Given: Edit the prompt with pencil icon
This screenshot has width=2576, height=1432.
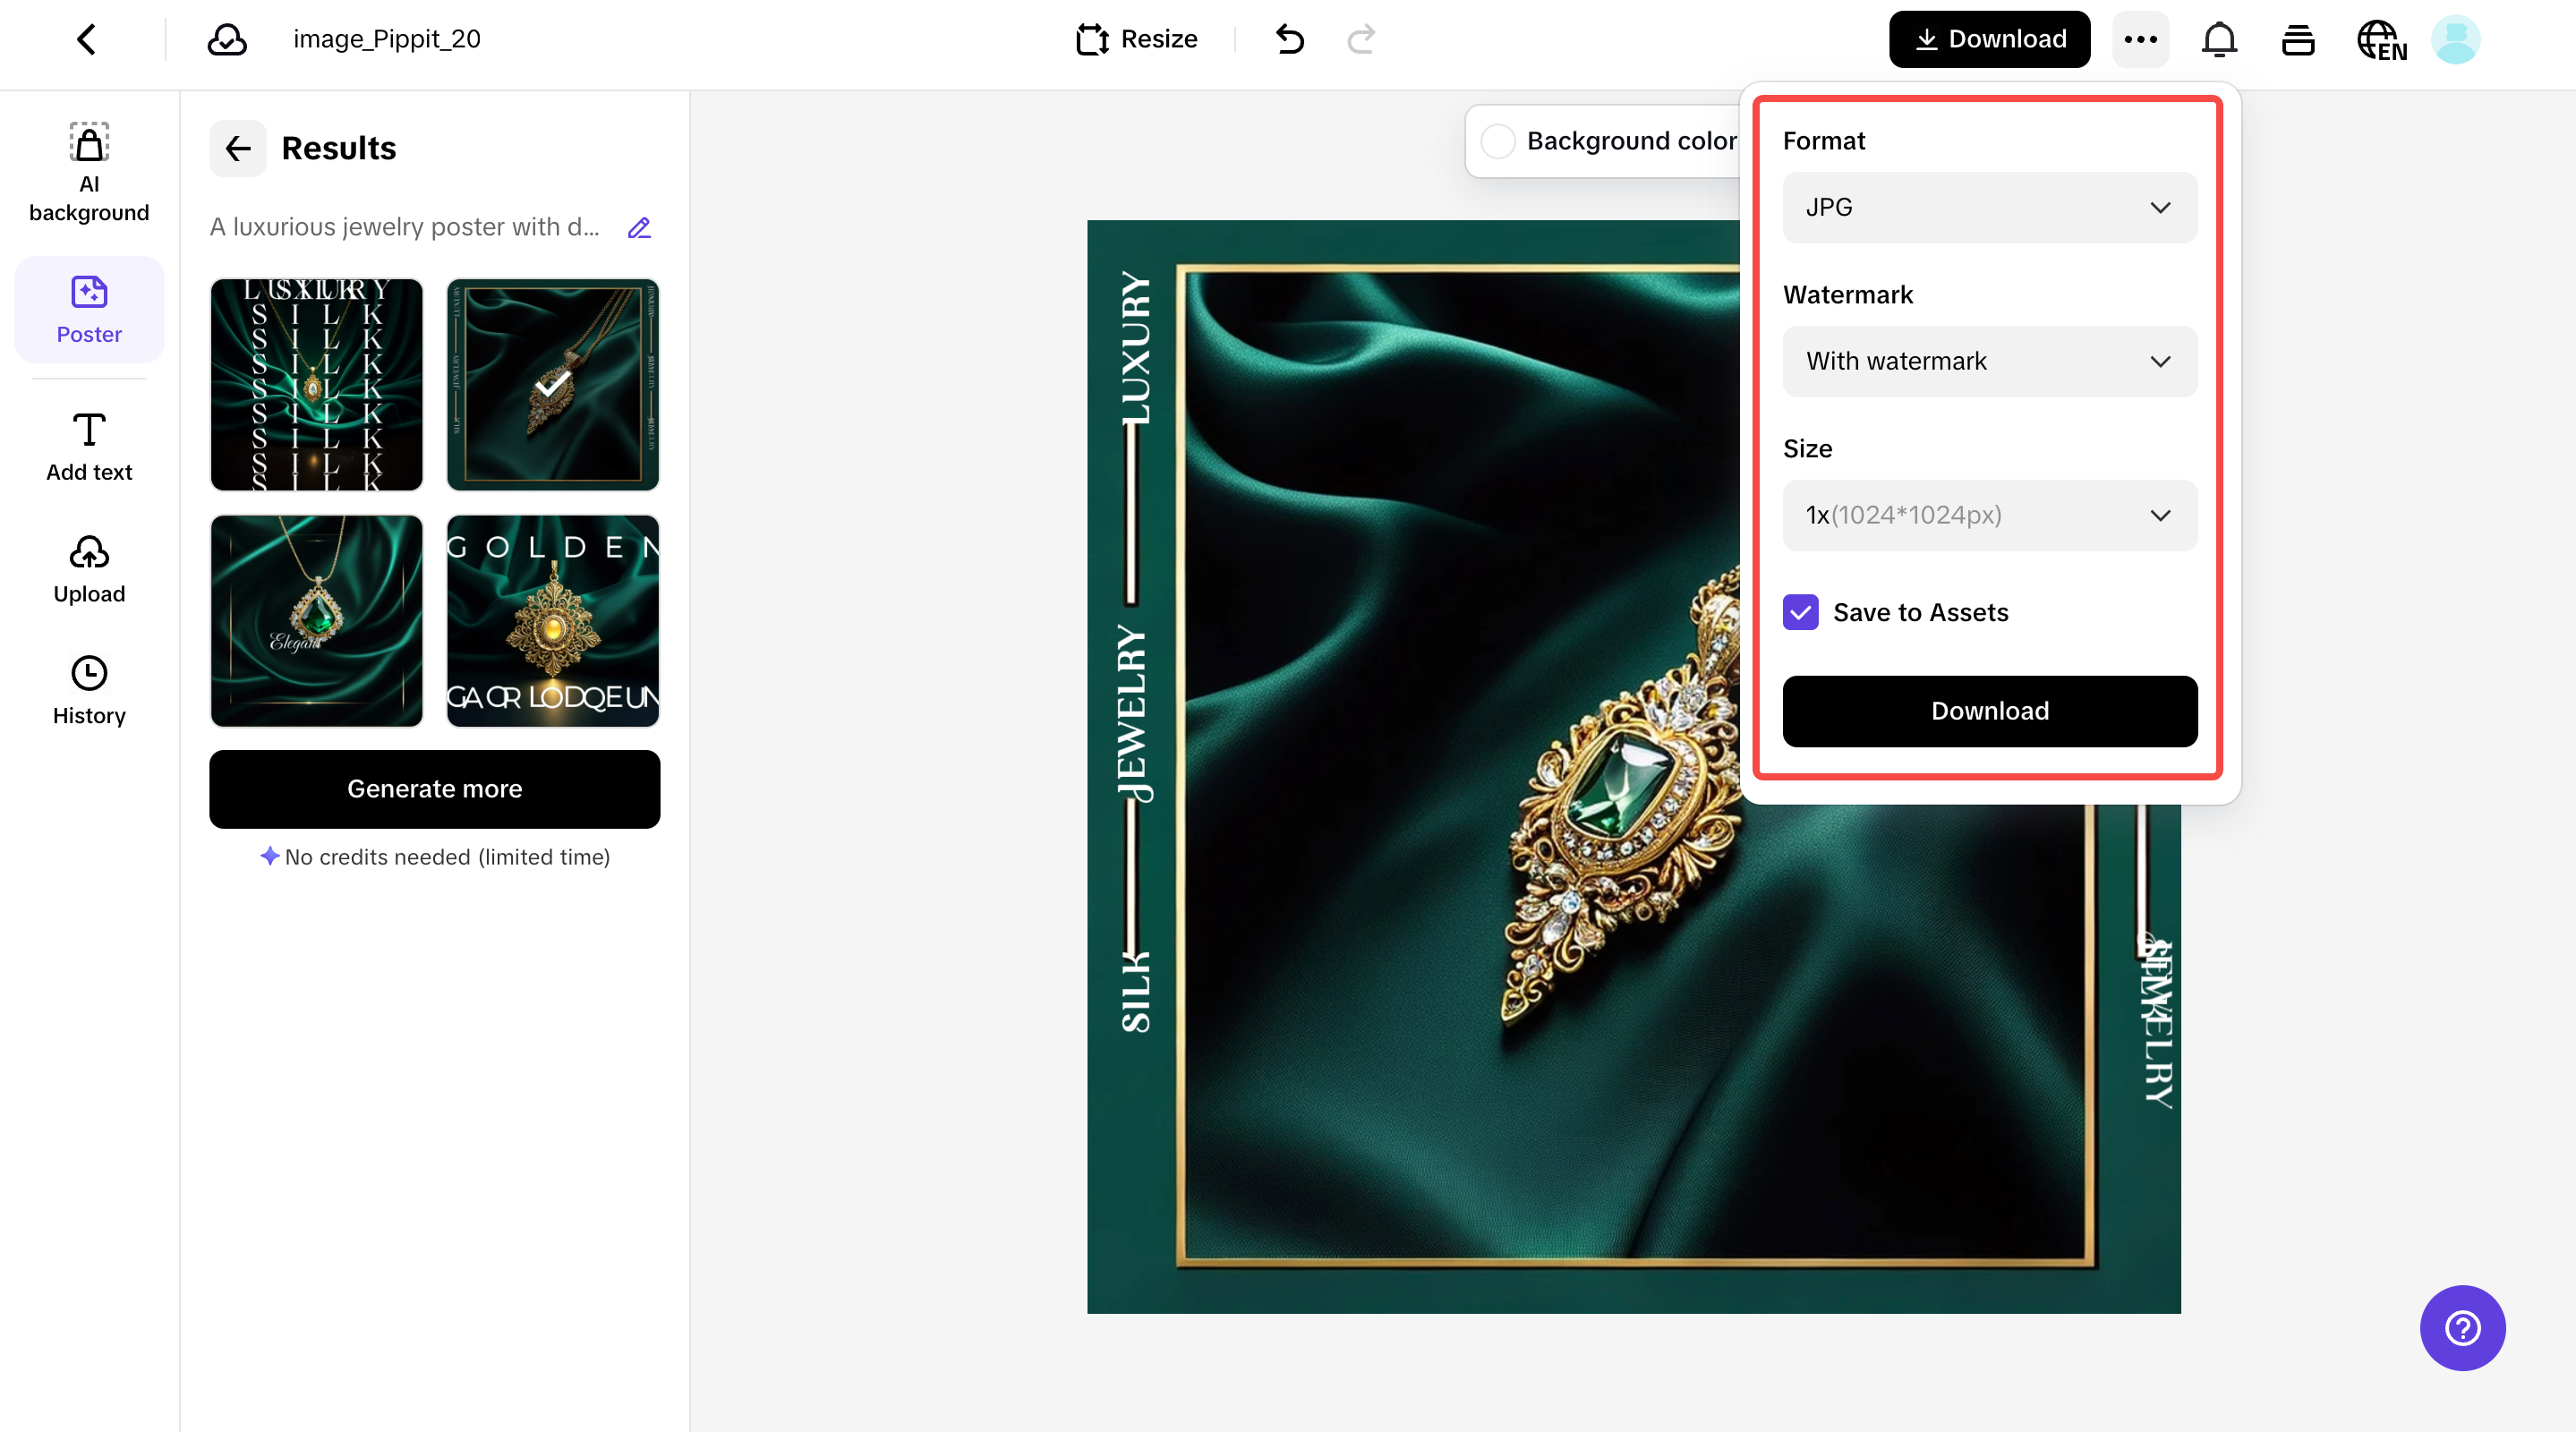Looking at the screenshot, I should (639, 228).
